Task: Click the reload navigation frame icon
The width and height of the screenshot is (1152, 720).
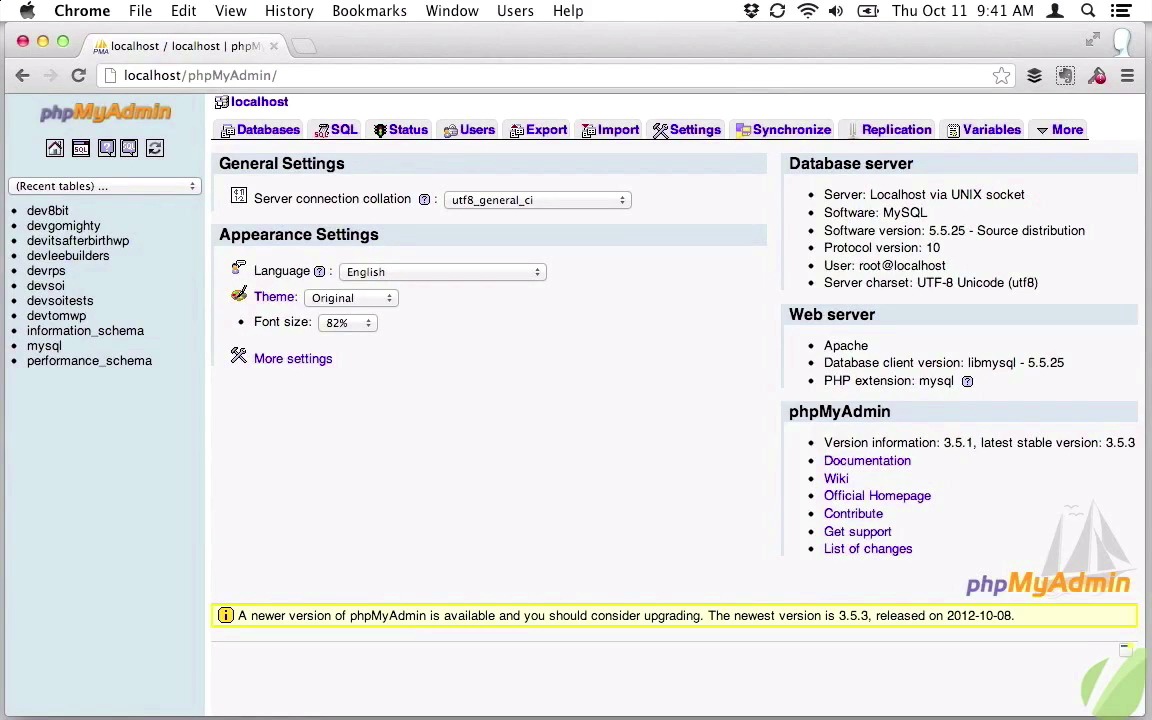Action: pos(155,148)
